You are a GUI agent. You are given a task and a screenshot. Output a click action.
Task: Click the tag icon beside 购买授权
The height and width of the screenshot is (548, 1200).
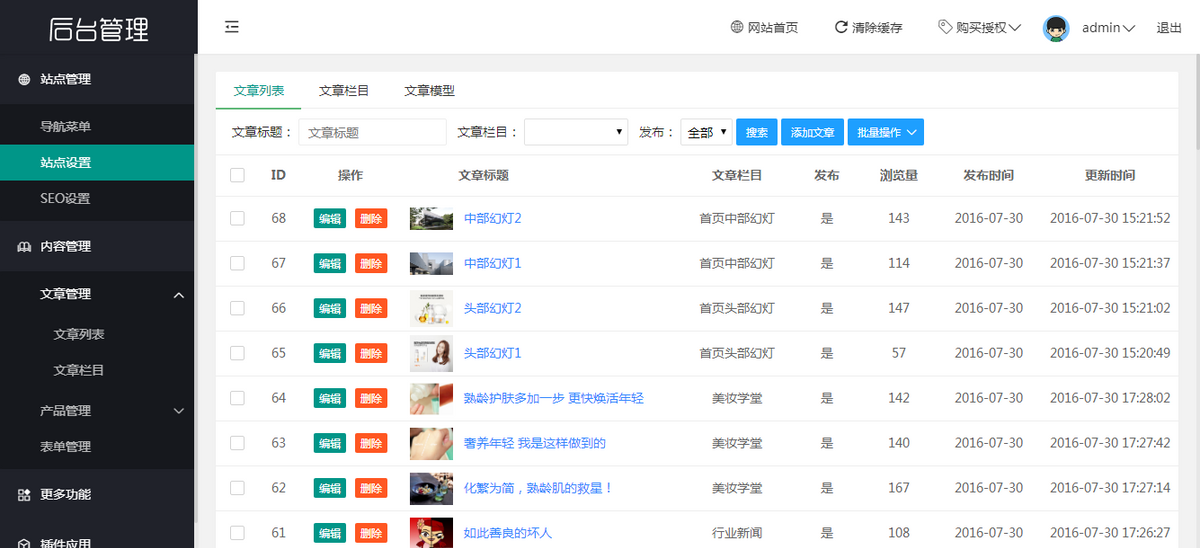(945, 27)
